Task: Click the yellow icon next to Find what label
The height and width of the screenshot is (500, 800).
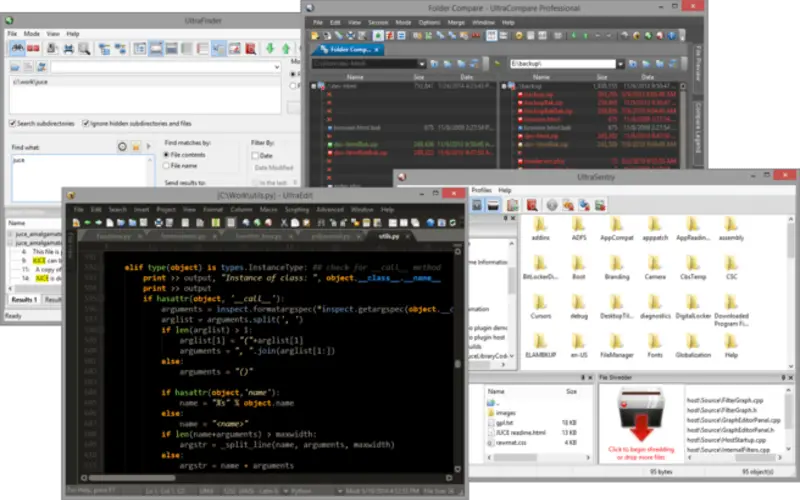Action: tap(136, 147)
